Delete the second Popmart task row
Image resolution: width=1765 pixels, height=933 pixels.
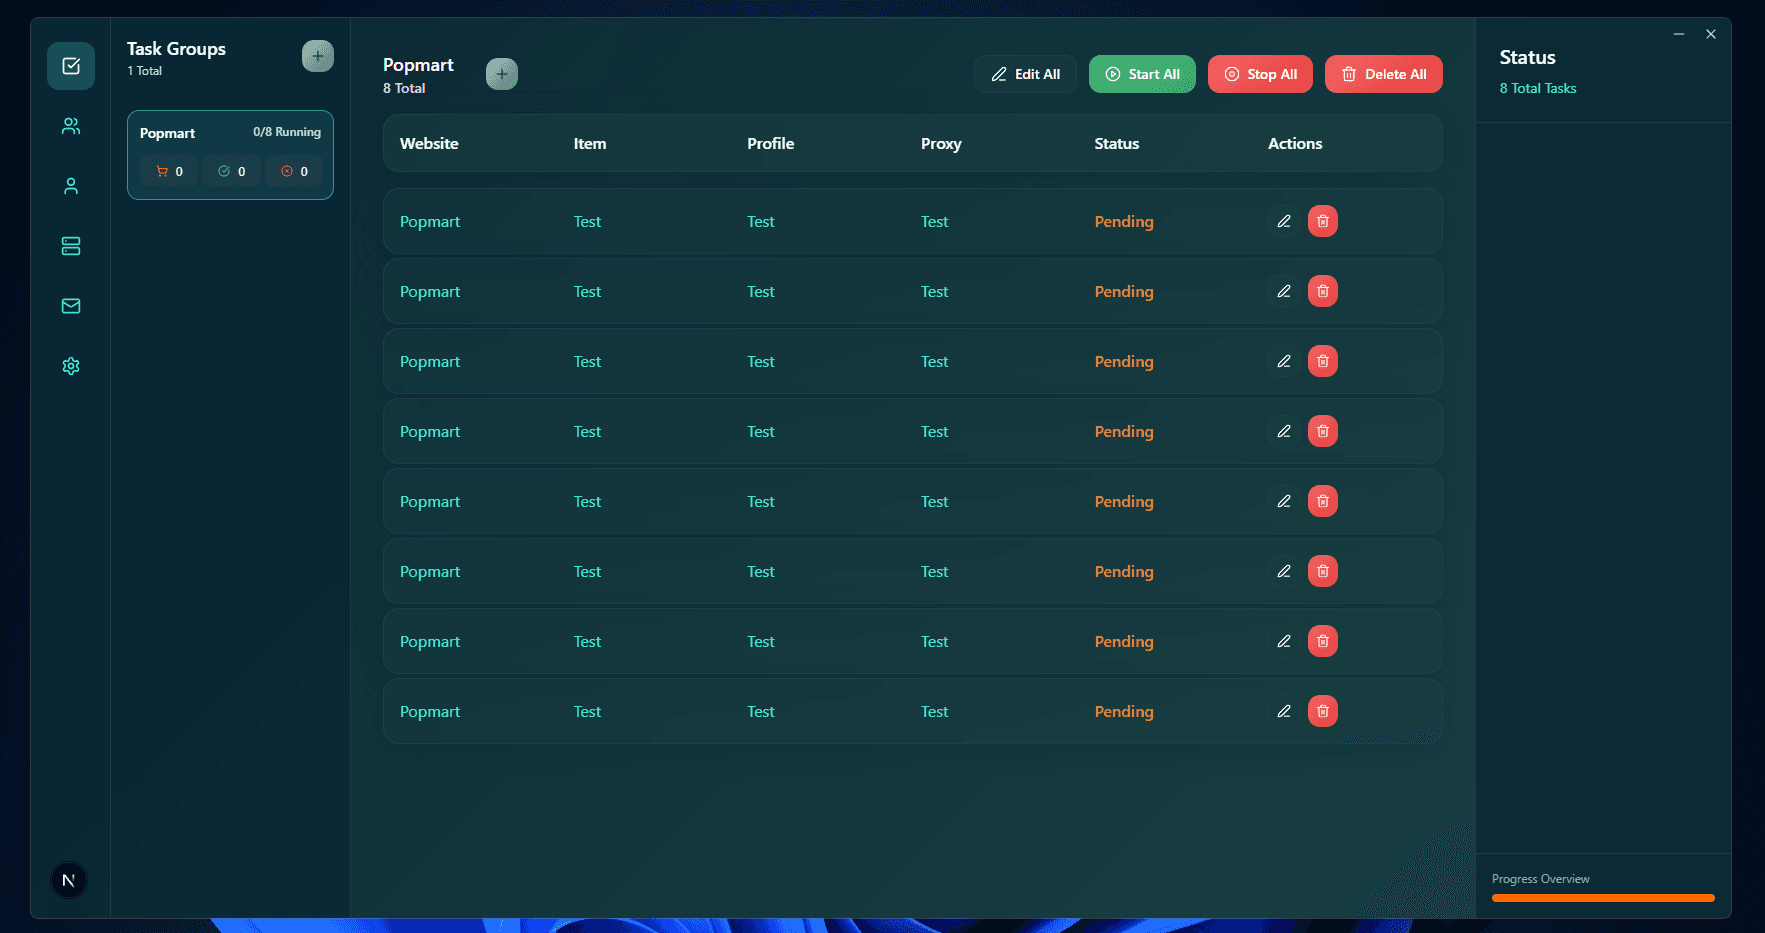(x=1323, y=291)
